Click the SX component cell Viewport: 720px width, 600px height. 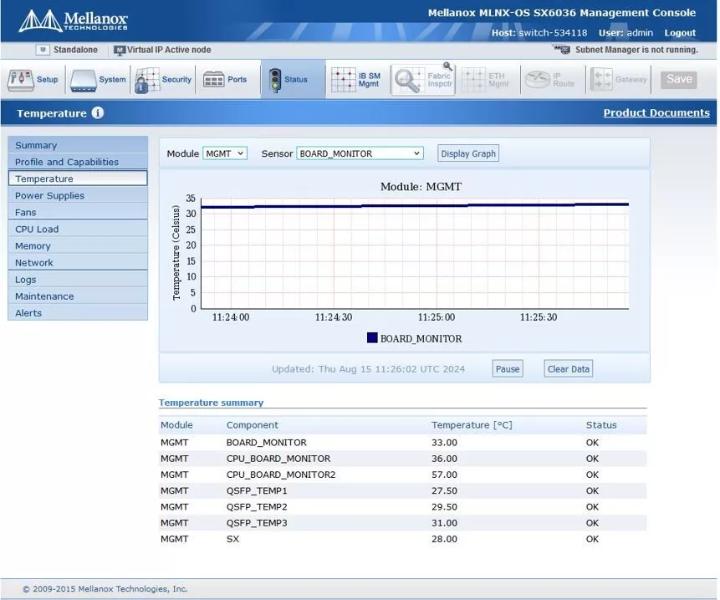point(233,539)
